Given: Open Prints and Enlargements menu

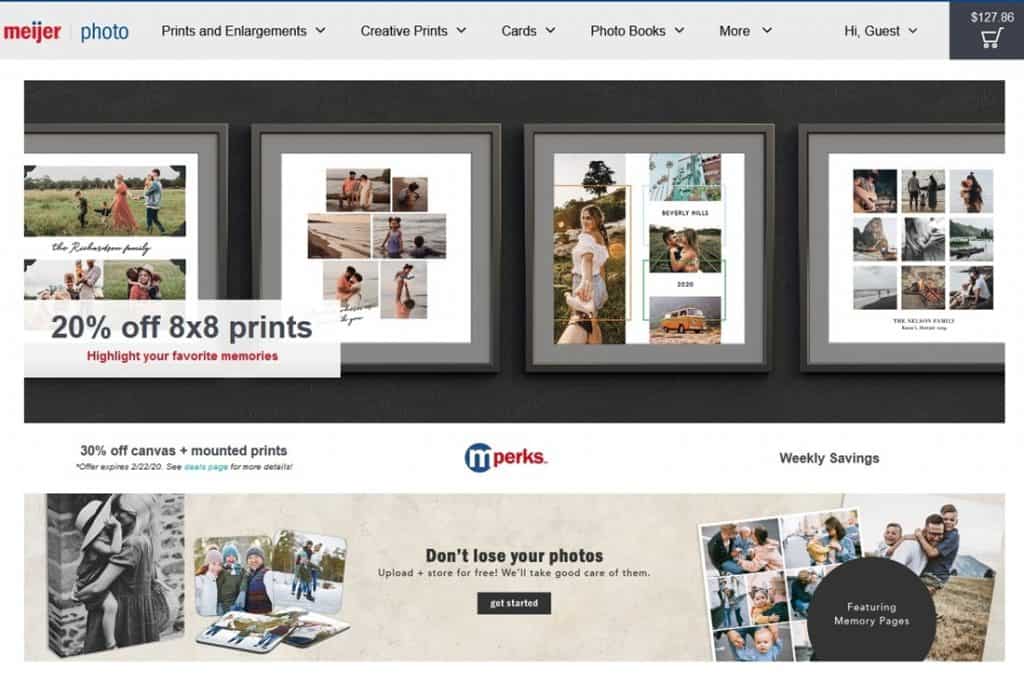Looking at the screenshot, I should 234,31.
